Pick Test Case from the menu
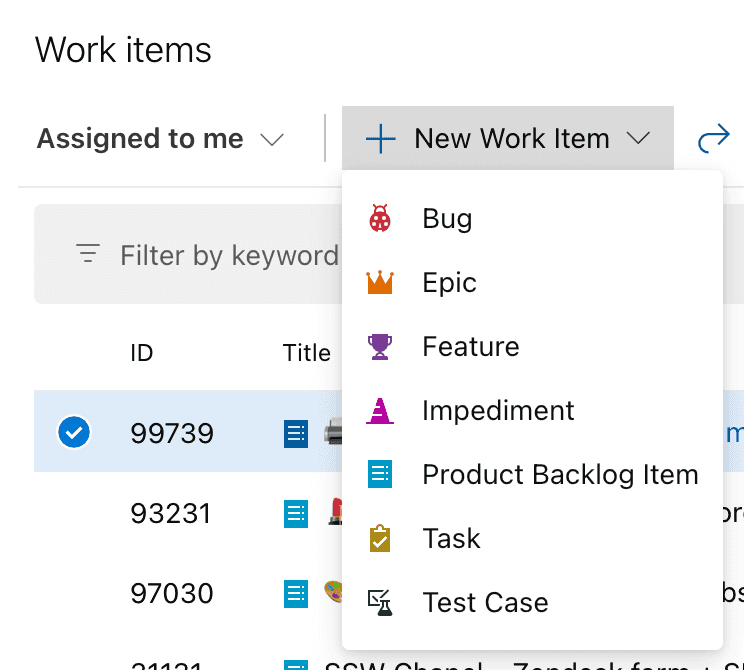The width and height of the screenshot is (744, 670). click(485, 603)
